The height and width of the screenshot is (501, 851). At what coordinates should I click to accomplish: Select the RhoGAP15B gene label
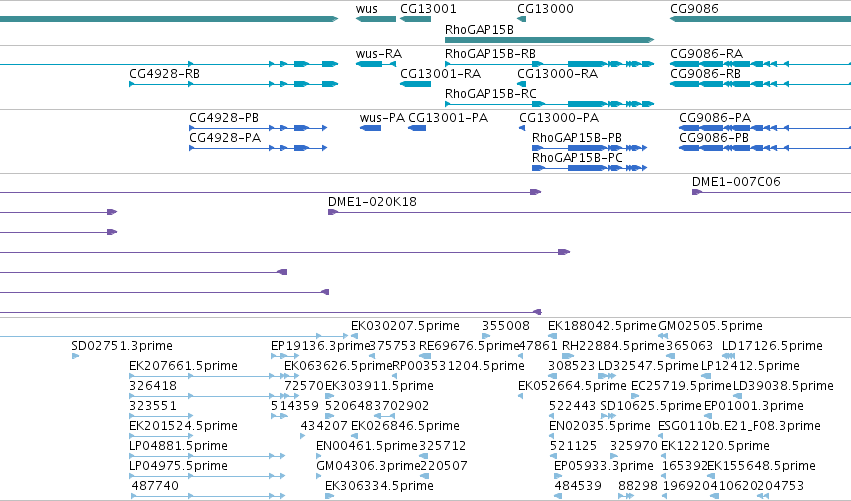tap(479, 30)
